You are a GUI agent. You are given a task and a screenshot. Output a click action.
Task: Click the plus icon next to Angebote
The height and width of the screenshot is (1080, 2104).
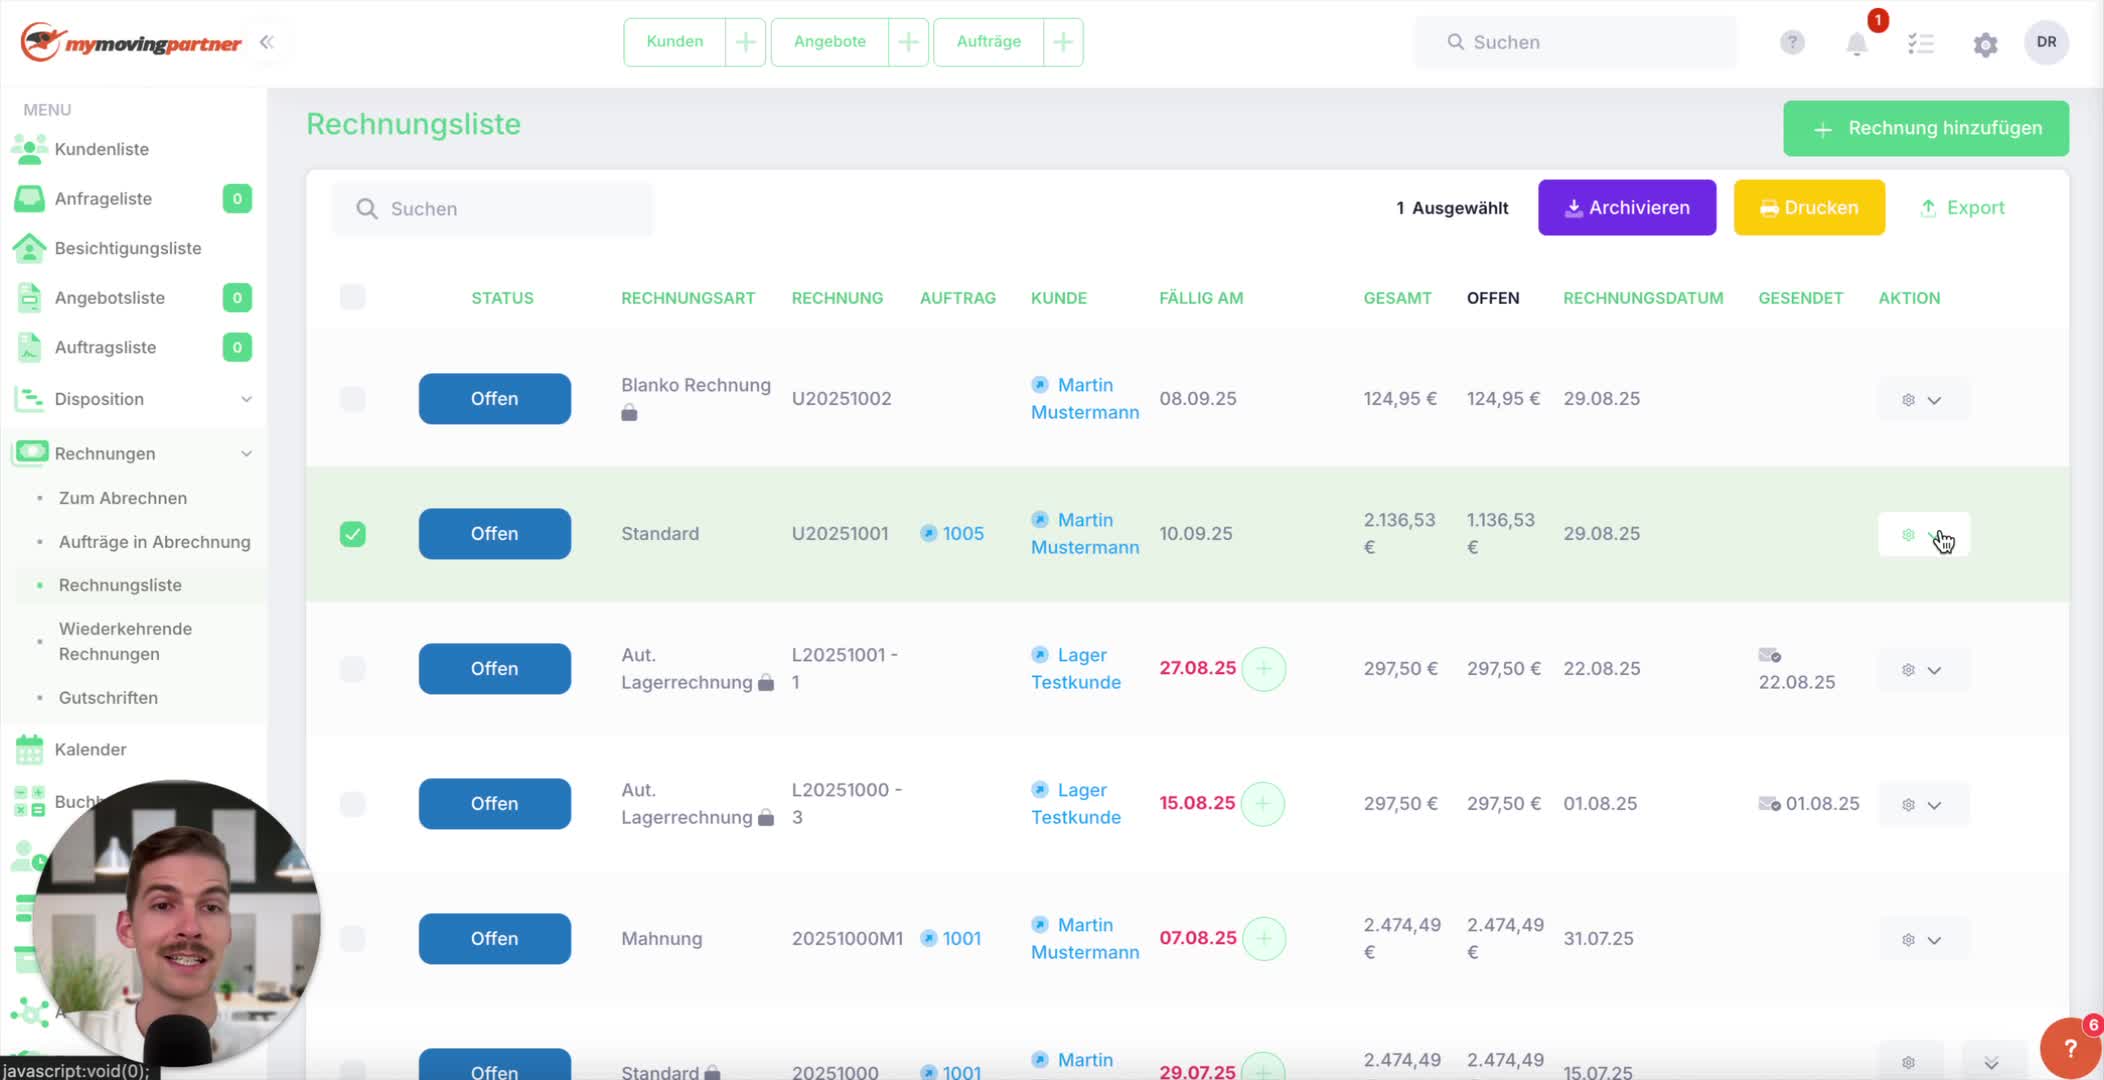(x=908, y=42)
